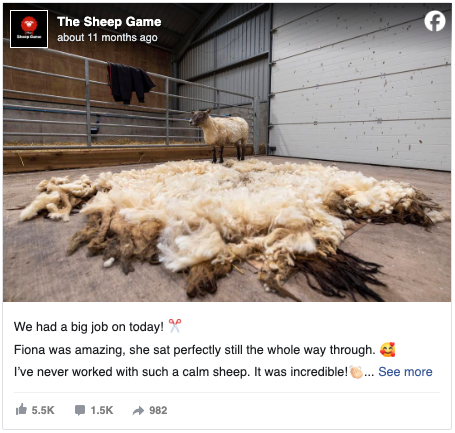The image size is (455, 433).
Task: Click the thumbs-up like icon
Action: (x=21, y=409)
